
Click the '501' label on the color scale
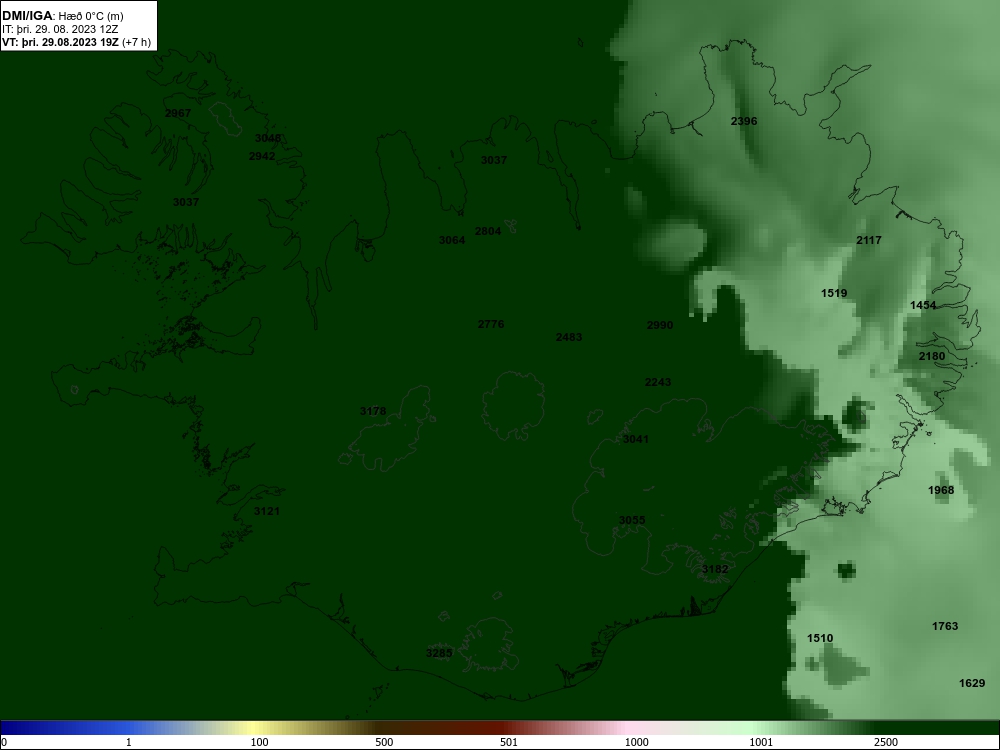coord(509,742)
